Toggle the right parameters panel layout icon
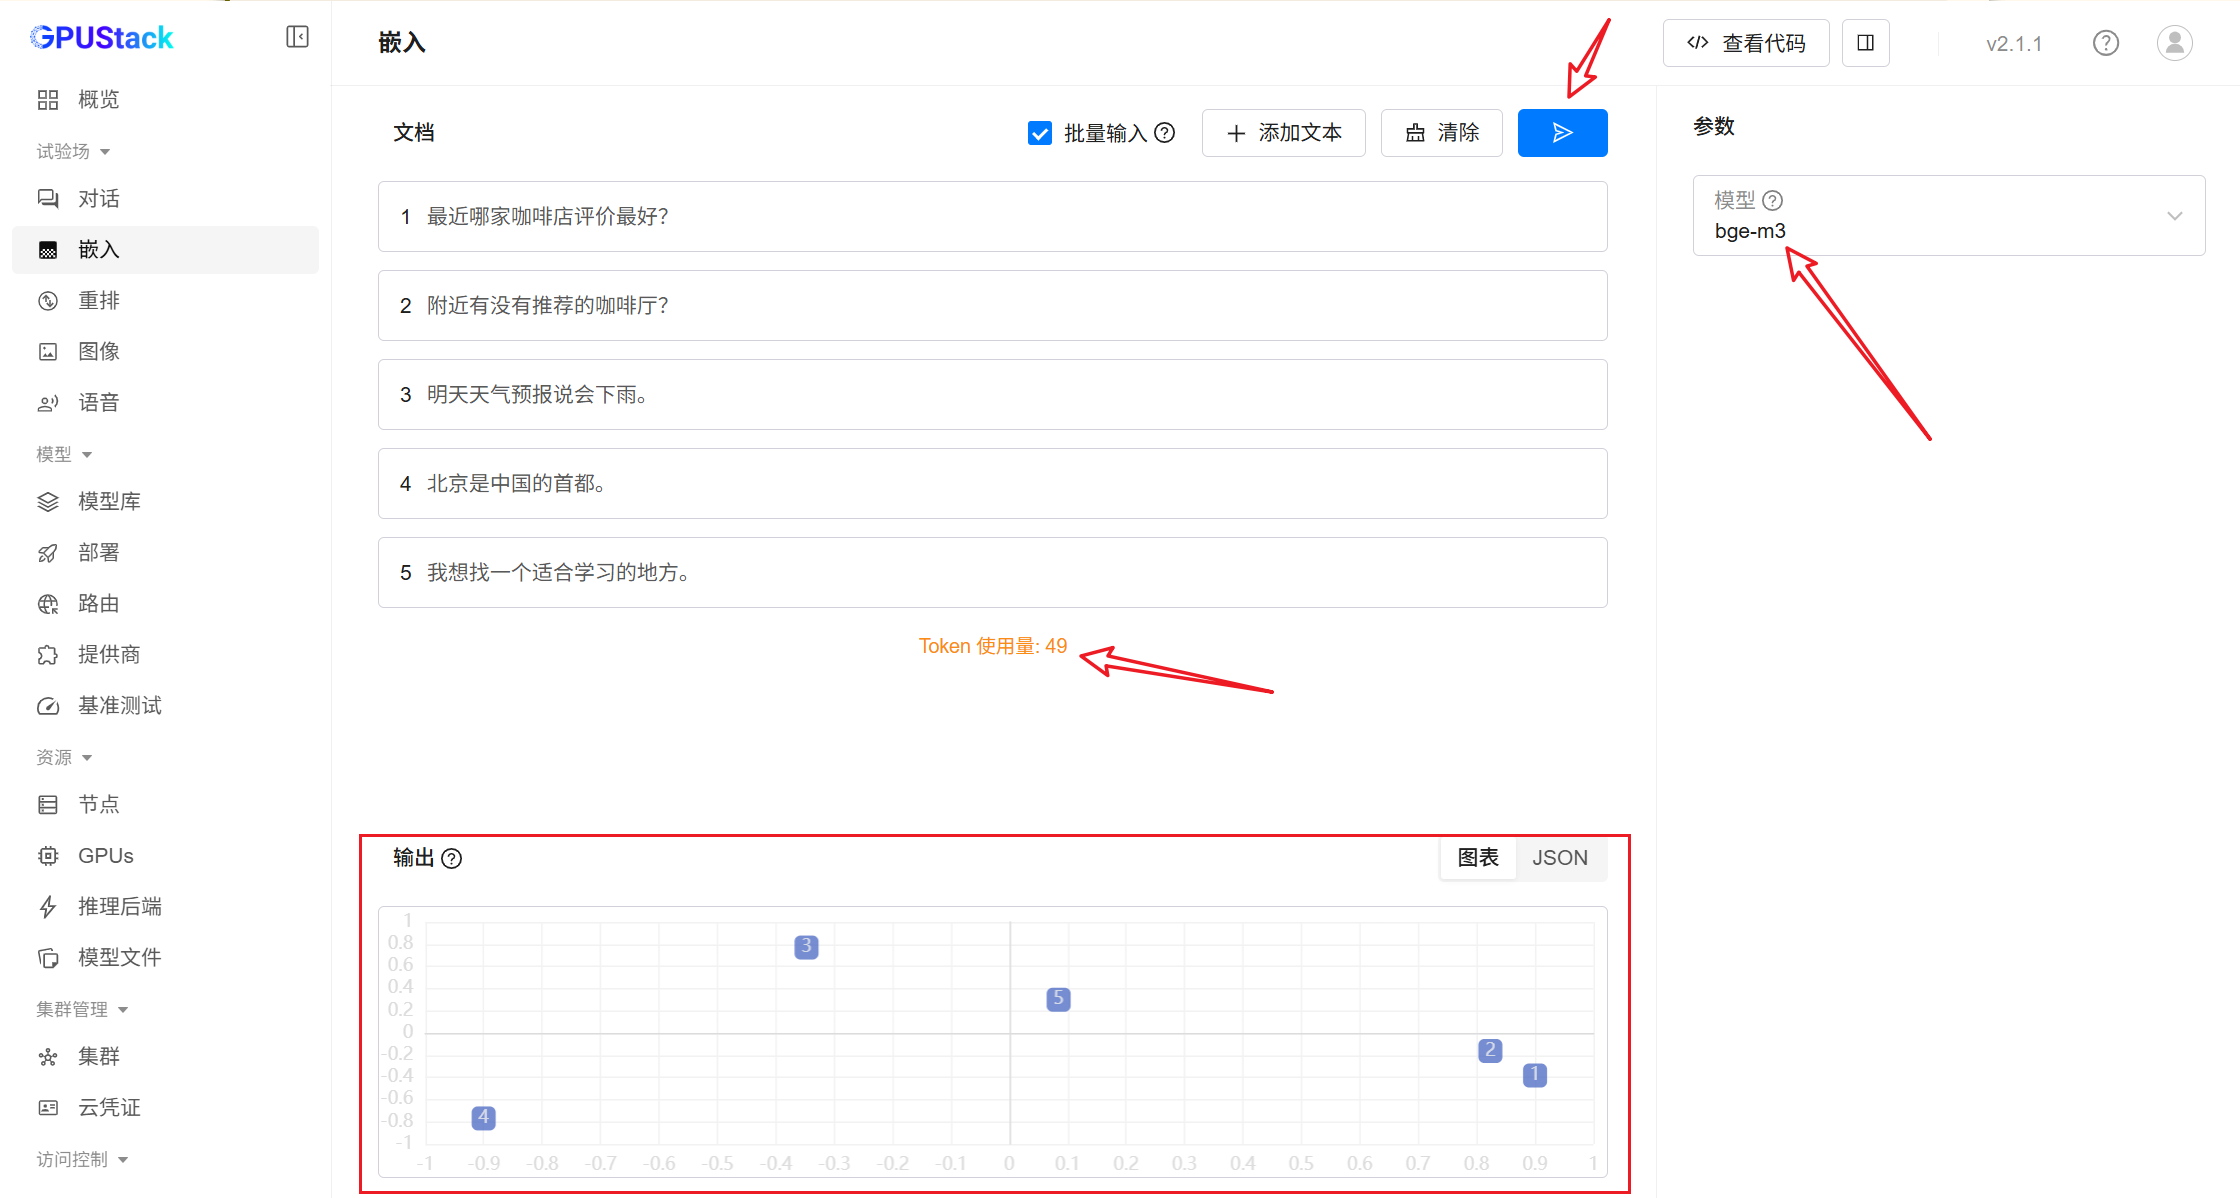 tap(1865, 43)
